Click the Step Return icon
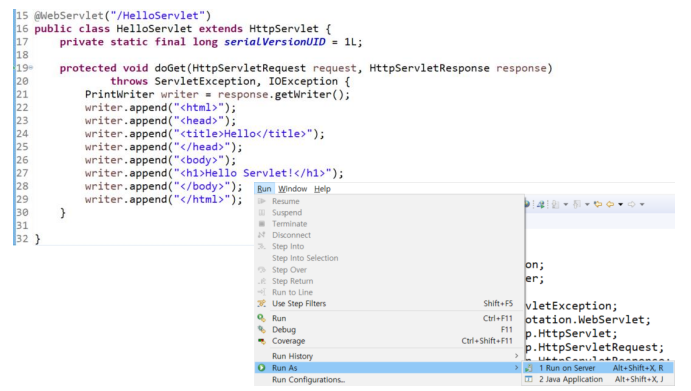Viewport: 691px width, 391px height. [262, 281]
